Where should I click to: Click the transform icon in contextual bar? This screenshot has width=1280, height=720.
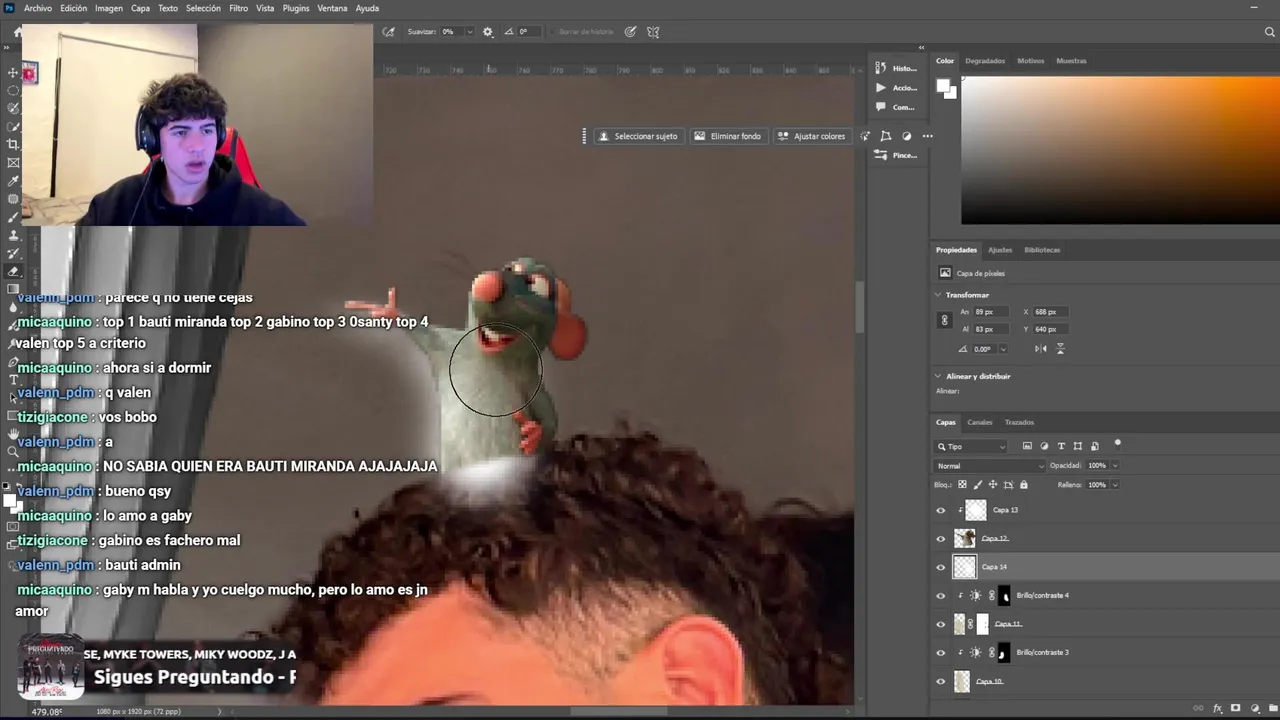[886, 136]
